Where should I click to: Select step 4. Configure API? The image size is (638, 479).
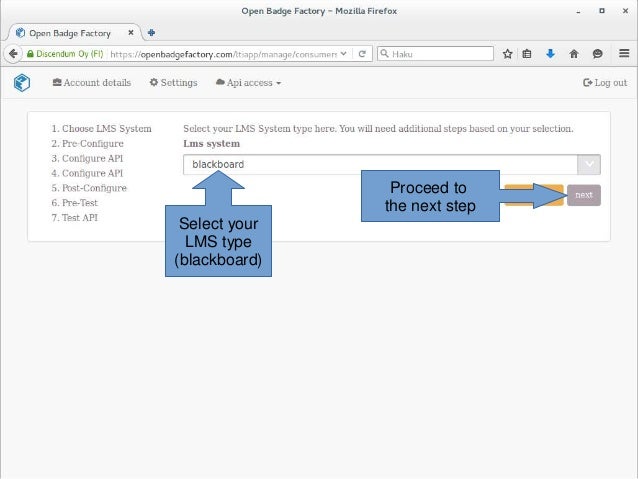(x=87, y=173)
